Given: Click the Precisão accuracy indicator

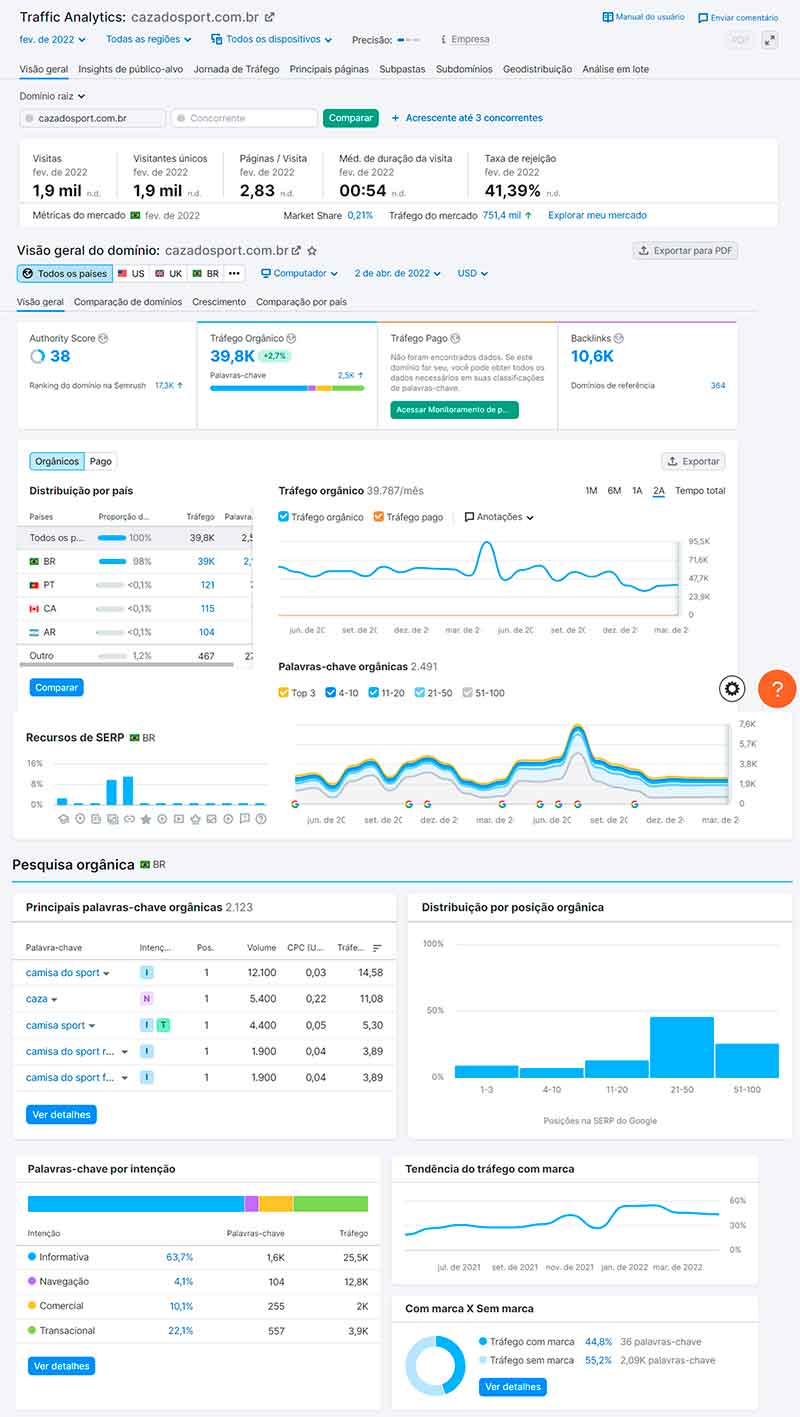Looking at the screenshot, I should coord(408,40).
